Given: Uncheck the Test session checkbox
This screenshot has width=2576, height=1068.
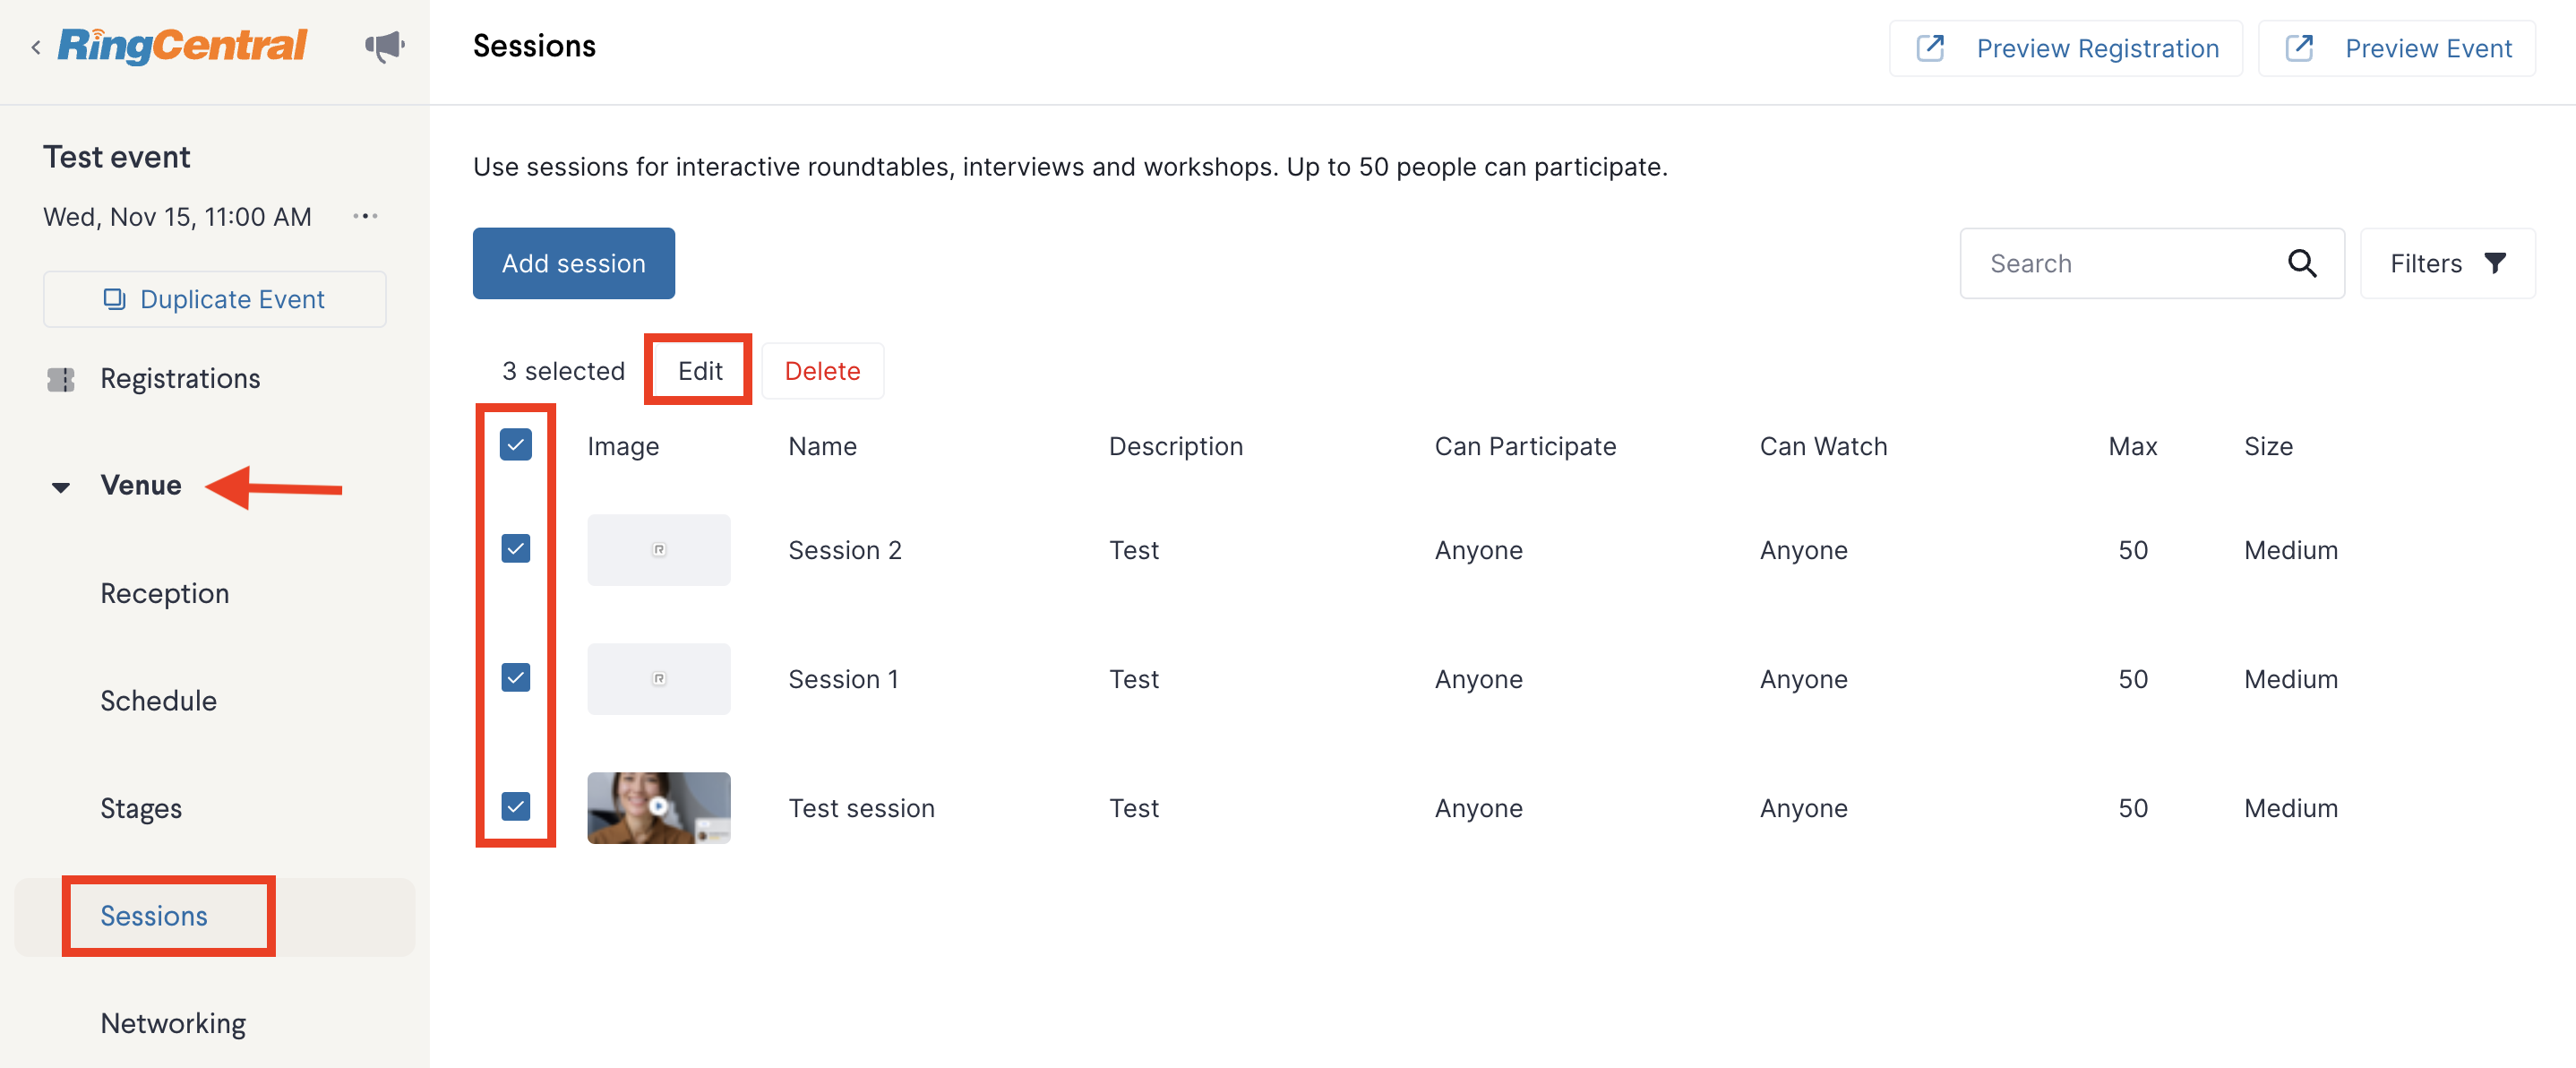Looking at the screenshot, I should coord(516,806).
